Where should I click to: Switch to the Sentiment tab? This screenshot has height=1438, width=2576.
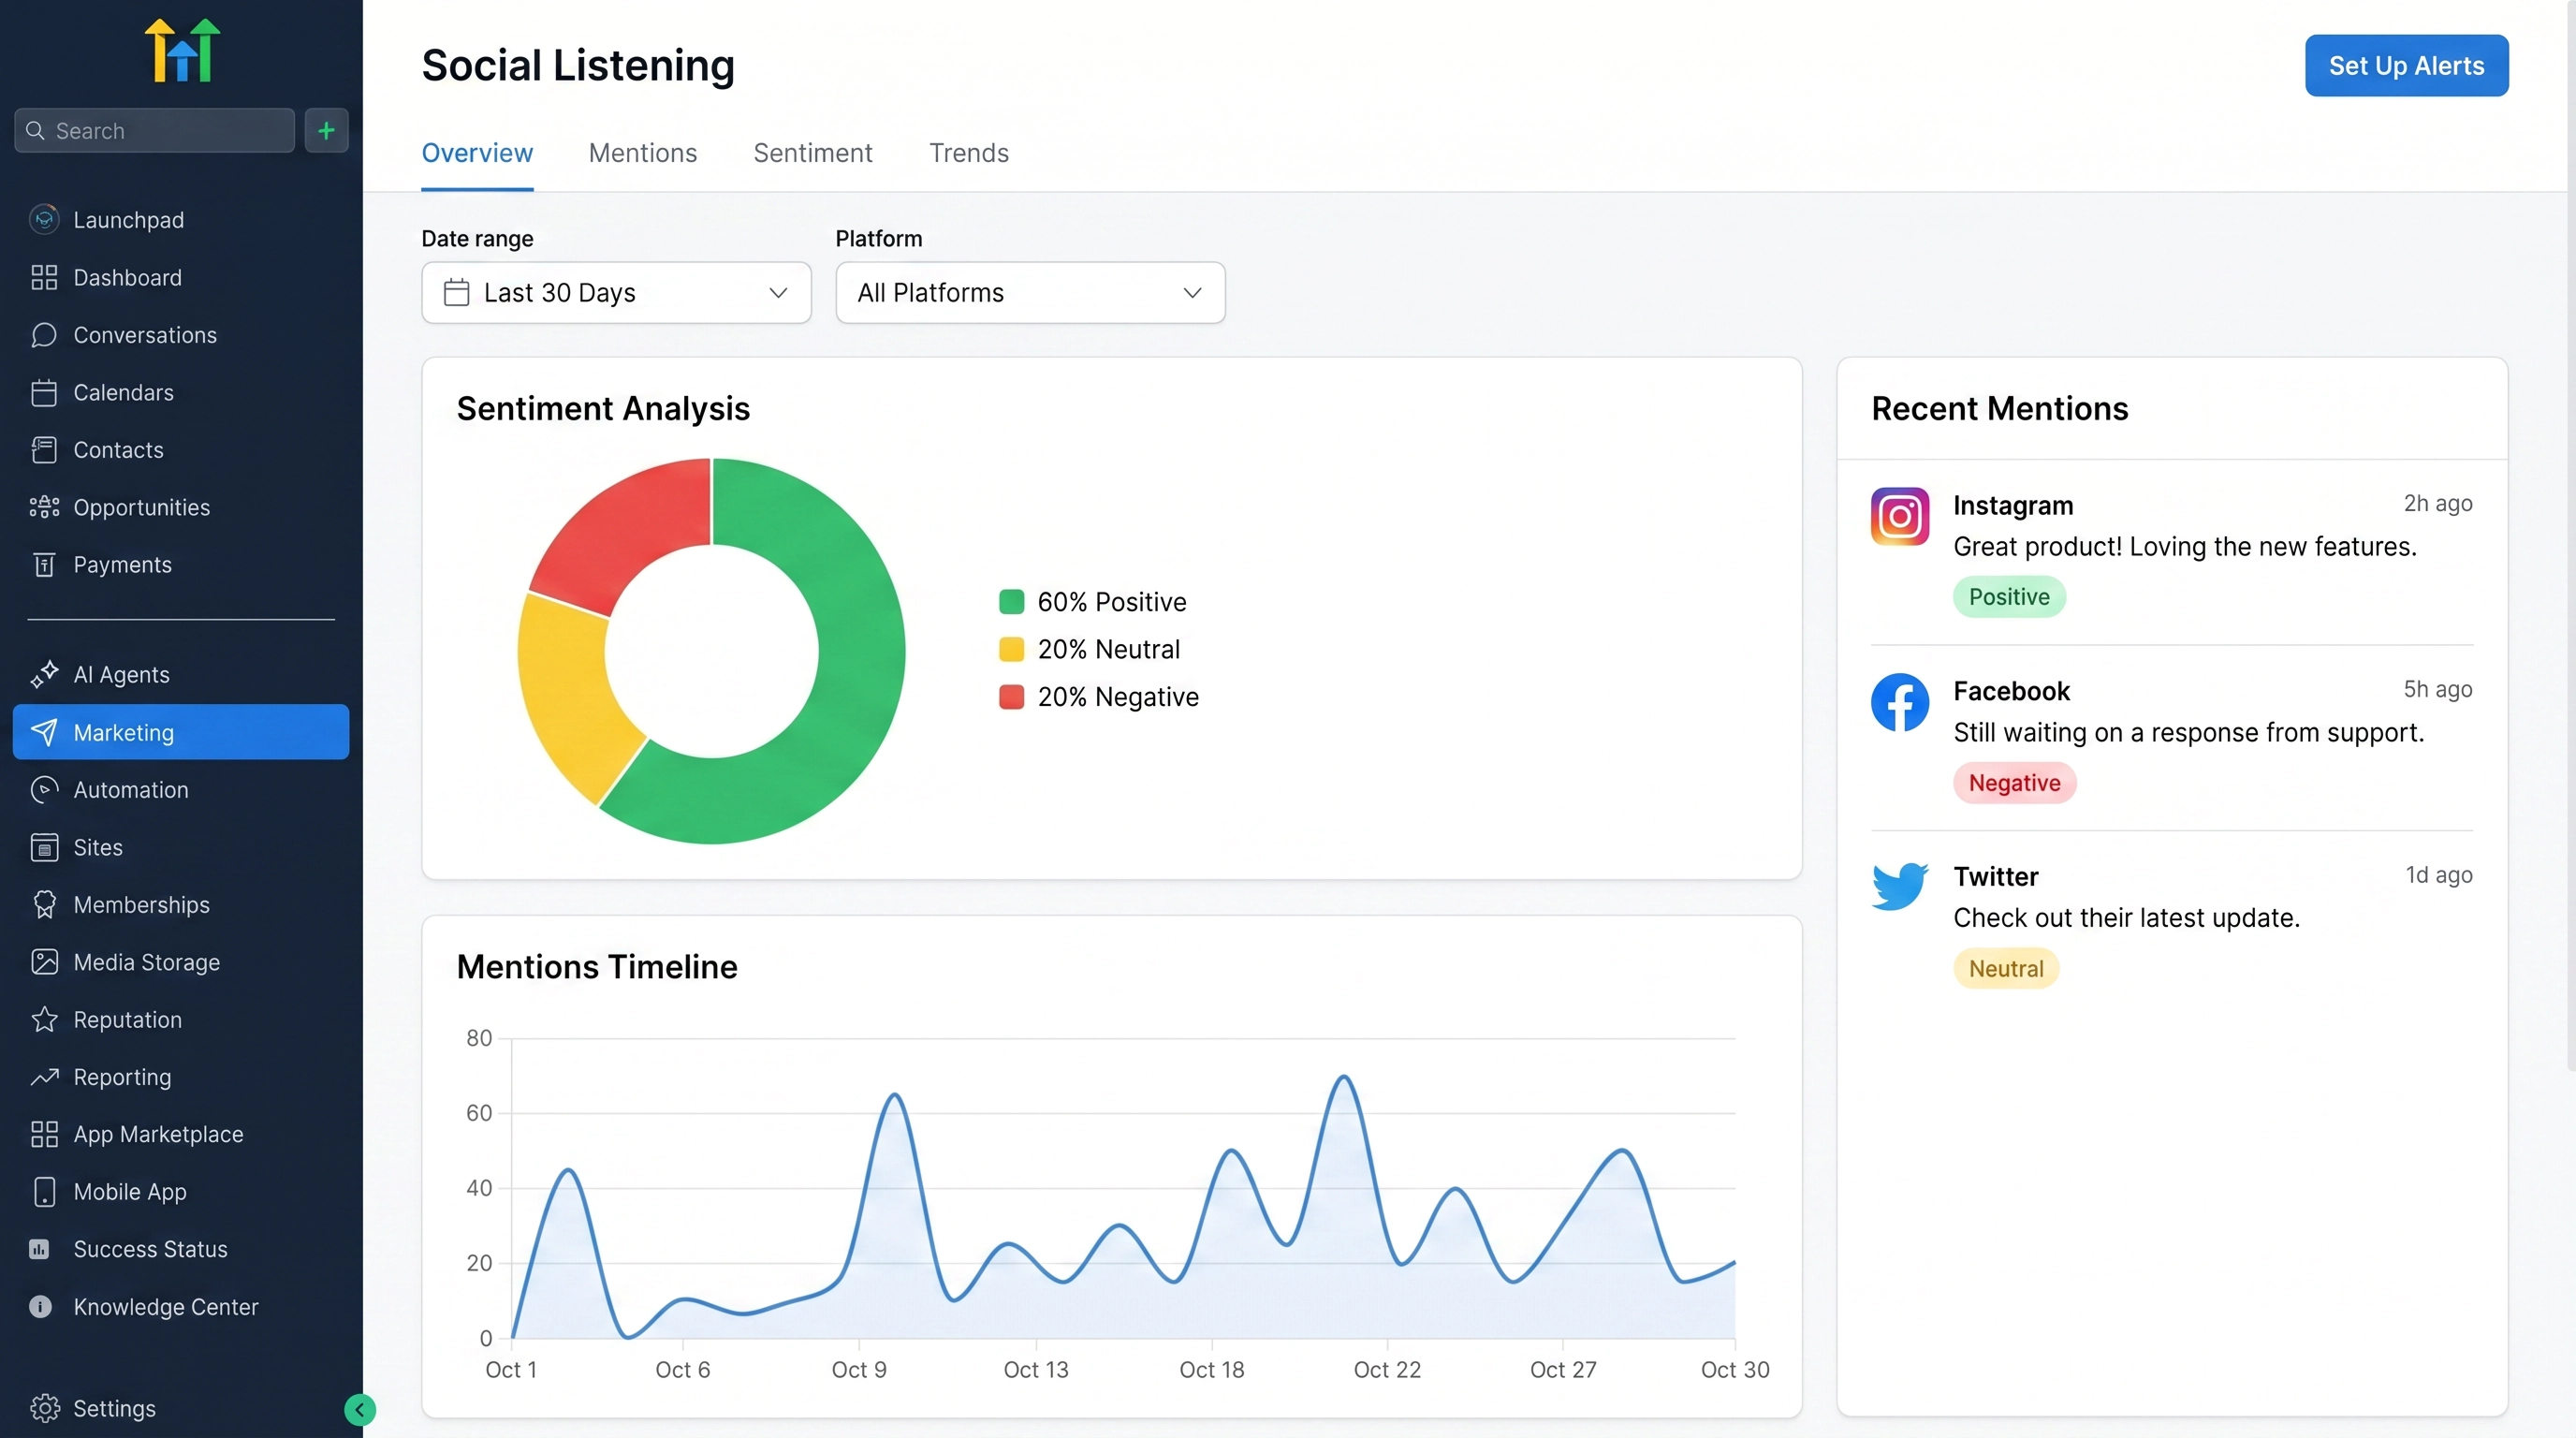tap(812, 153)
